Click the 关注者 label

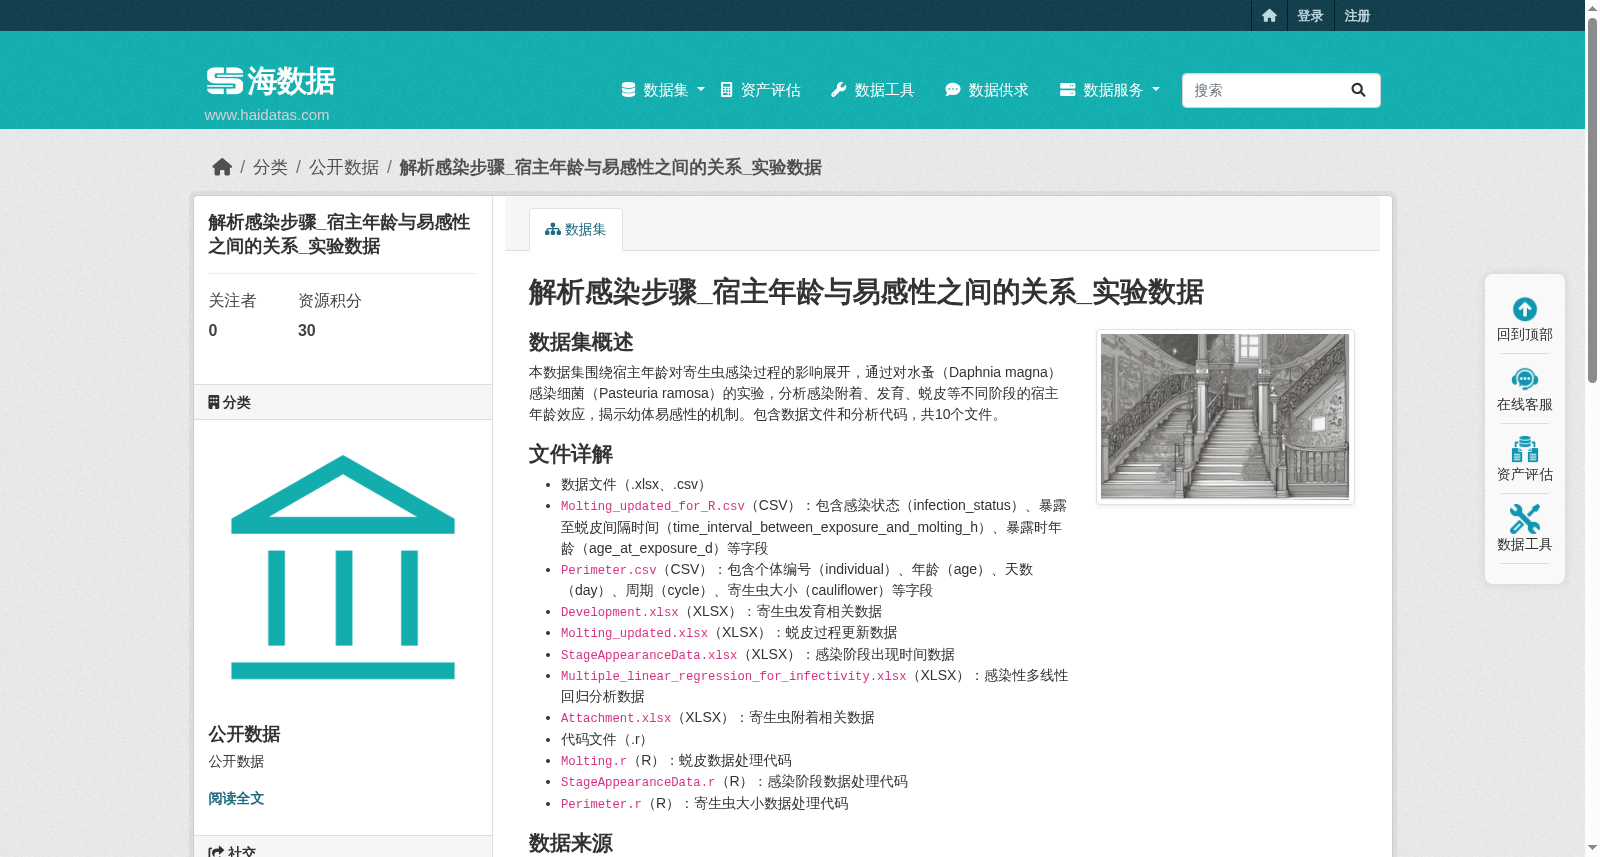tap(232, 301)
